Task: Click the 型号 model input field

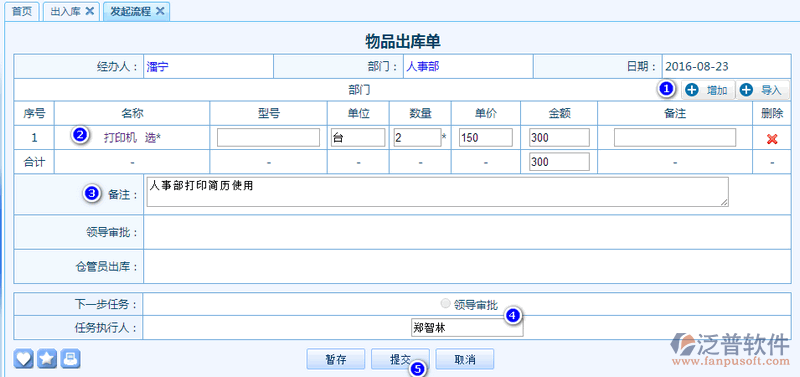Action: coord(268,138)
